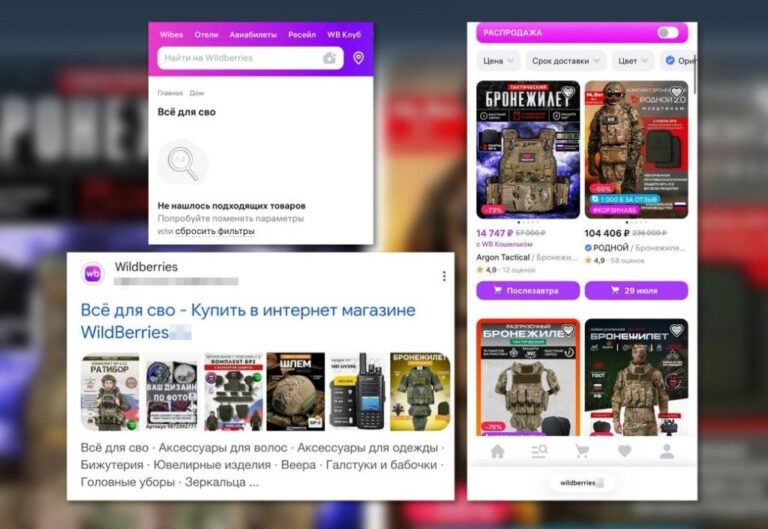Open the Wibes tab
Image resolution: width=768 pixels, height=529 pixels.
(x=171, y=35)
